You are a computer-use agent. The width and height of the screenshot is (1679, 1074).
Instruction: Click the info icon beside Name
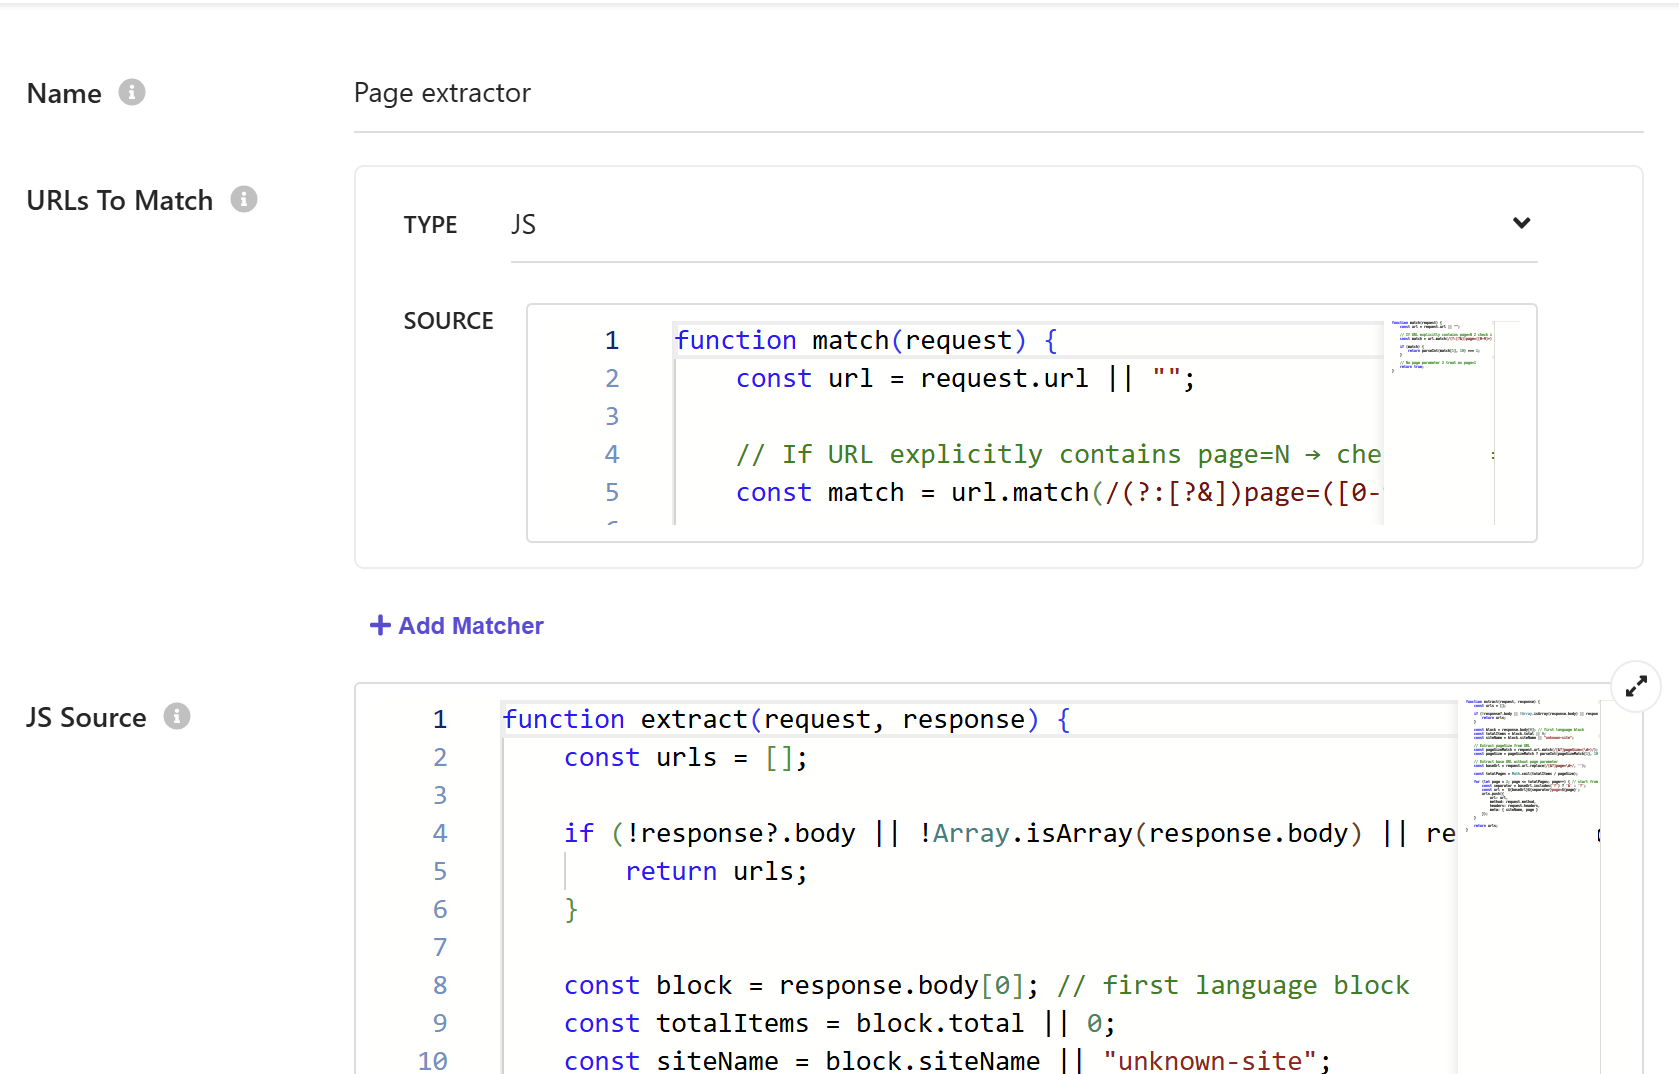(x=131, y=93)
